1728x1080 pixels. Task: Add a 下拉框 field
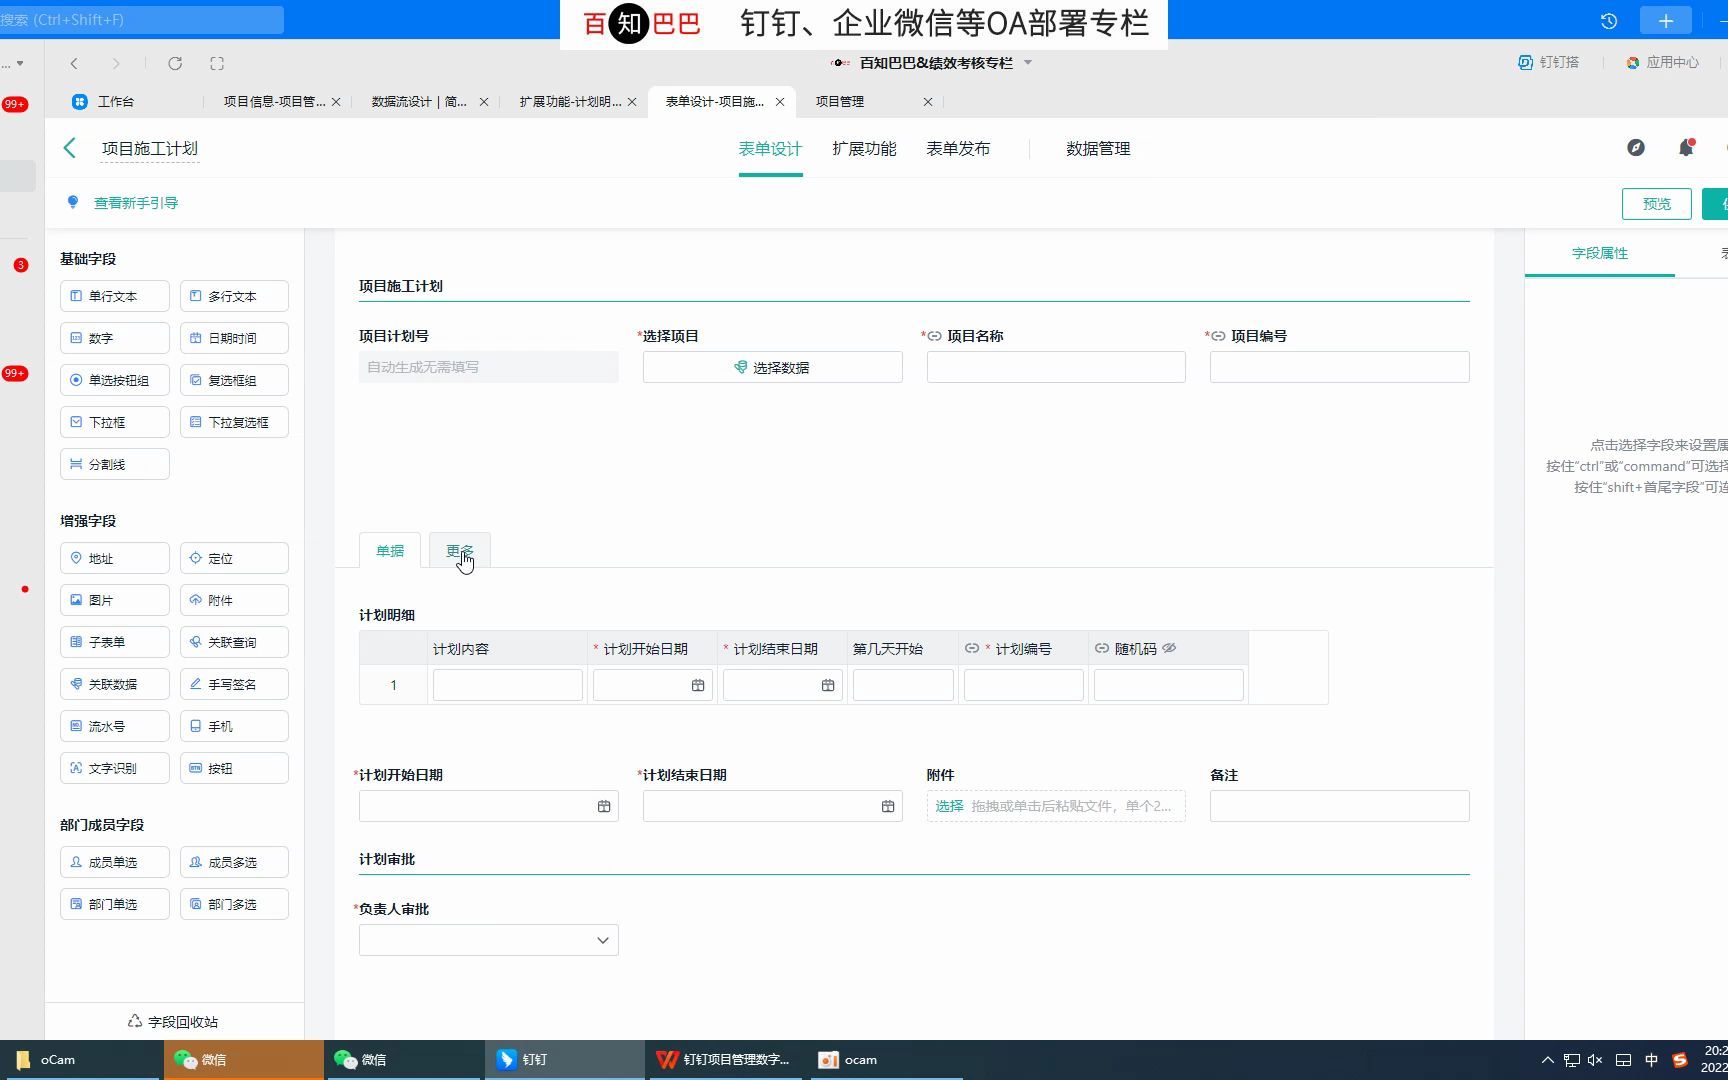pyautogui.click(x=115, y=422)
